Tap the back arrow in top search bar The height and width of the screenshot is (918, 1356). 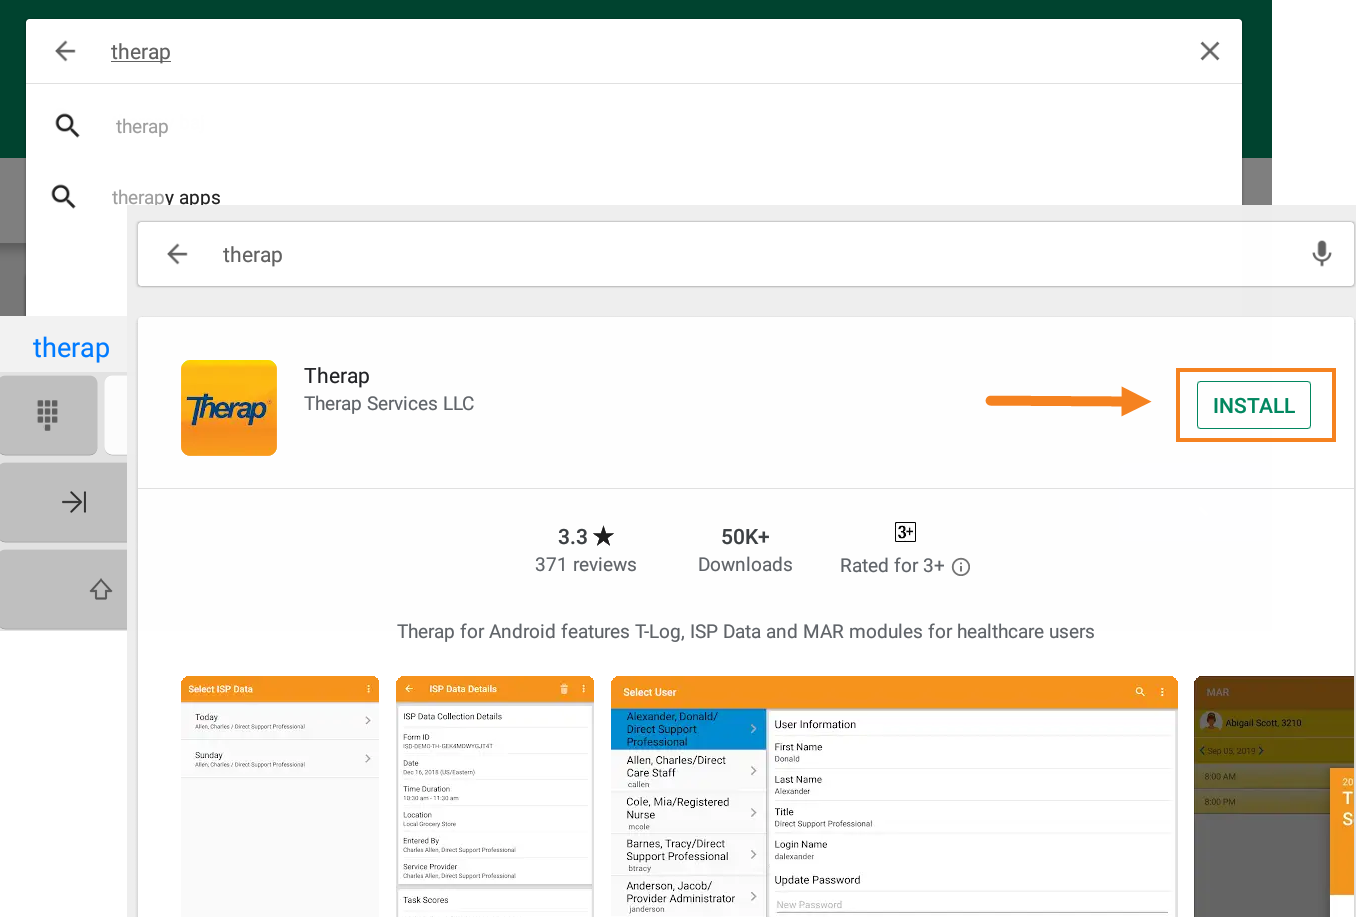pos(65,51)
